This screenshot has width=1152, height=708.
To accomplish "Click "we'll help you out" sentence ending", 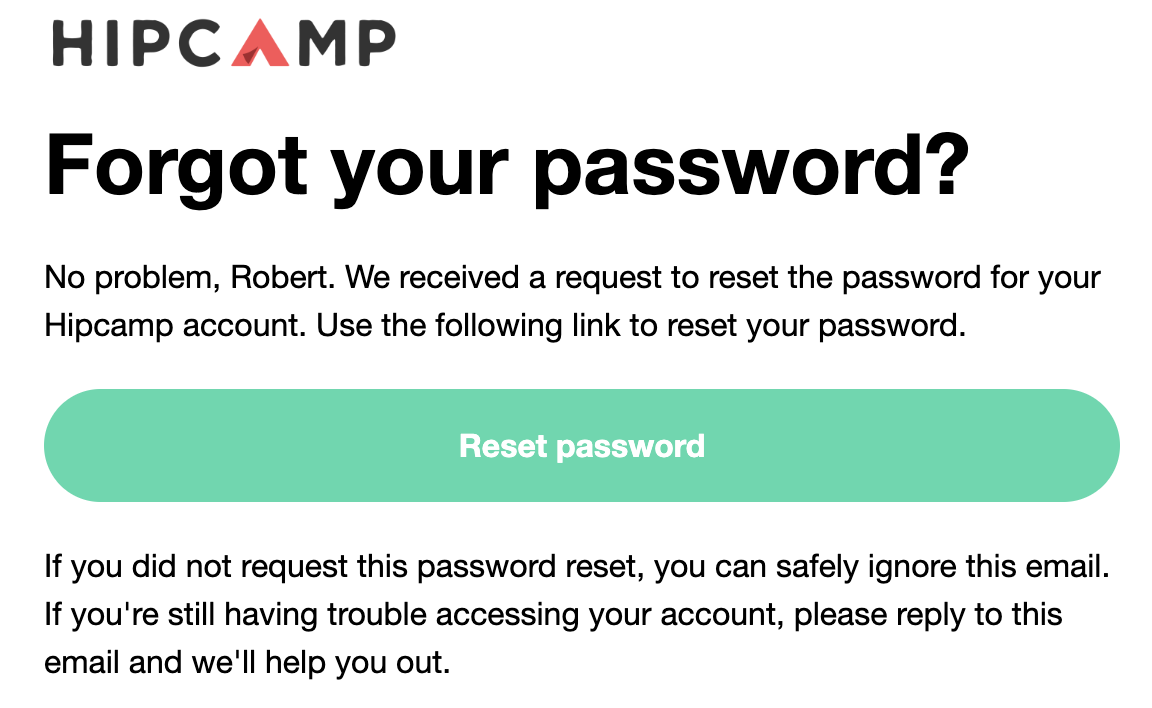I will click(x=320, y=663).
